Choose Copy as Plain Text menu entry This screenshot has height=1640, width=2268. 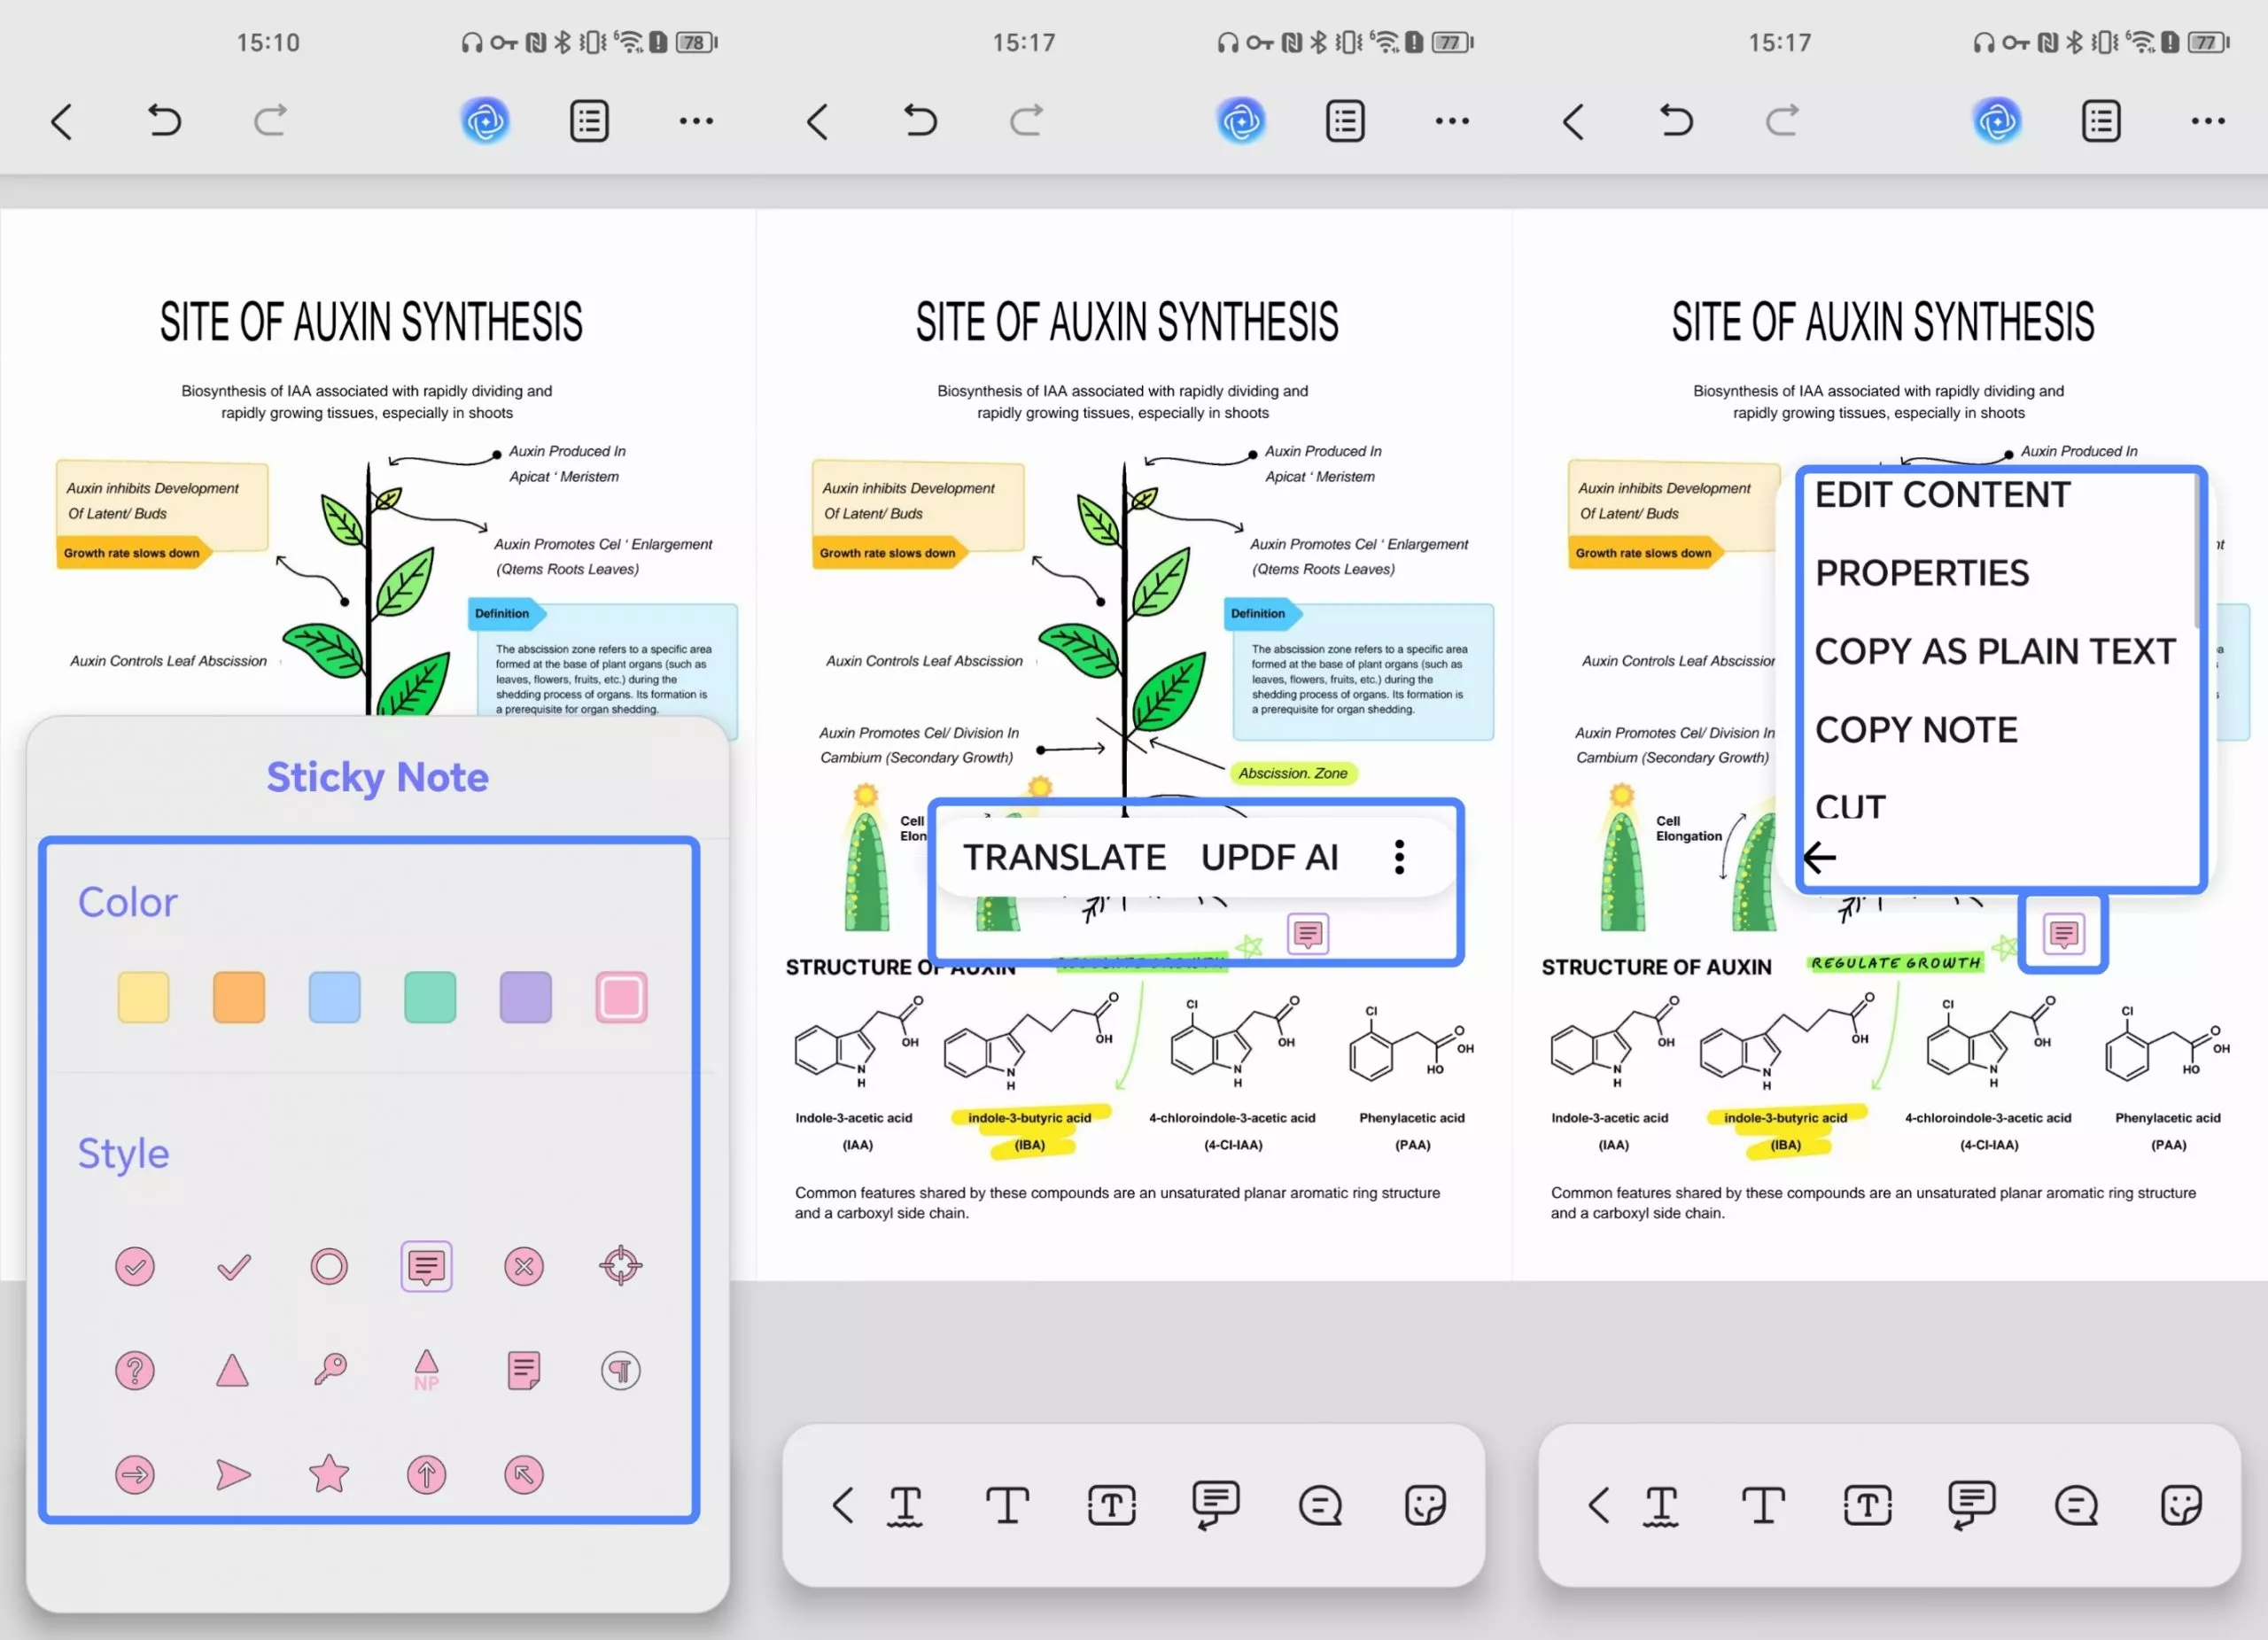click(1994, 652)
